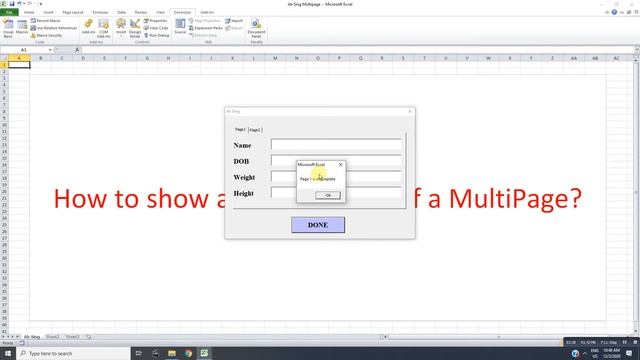Open XML Expansion Packs
The image size is (640, 360).
[x=206, y=28]
